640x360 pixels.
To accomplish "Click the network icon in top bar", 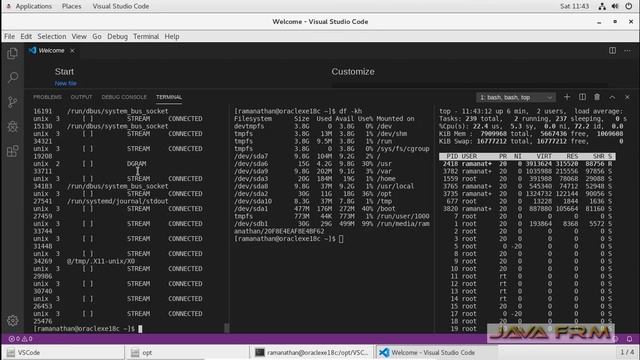I will pyautogui.click(x=602, y=6).
